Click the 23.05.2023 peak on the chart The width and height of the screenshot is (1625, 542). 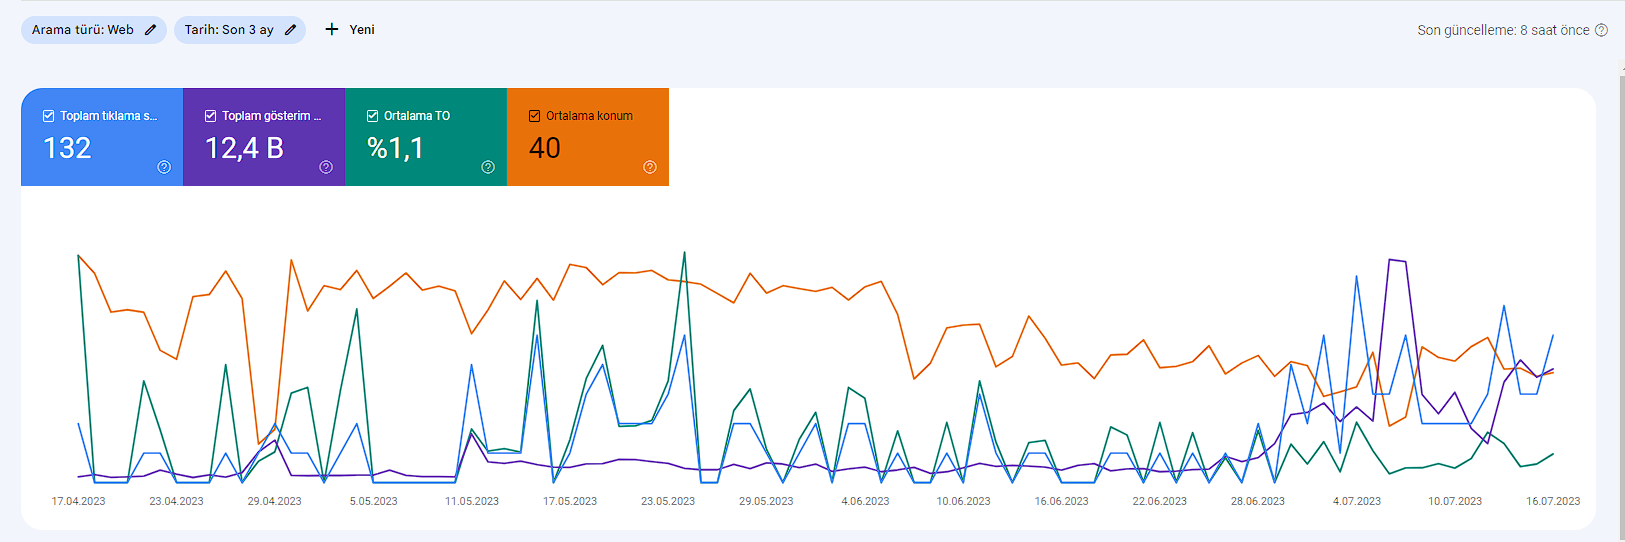click(x=684, y=253)
